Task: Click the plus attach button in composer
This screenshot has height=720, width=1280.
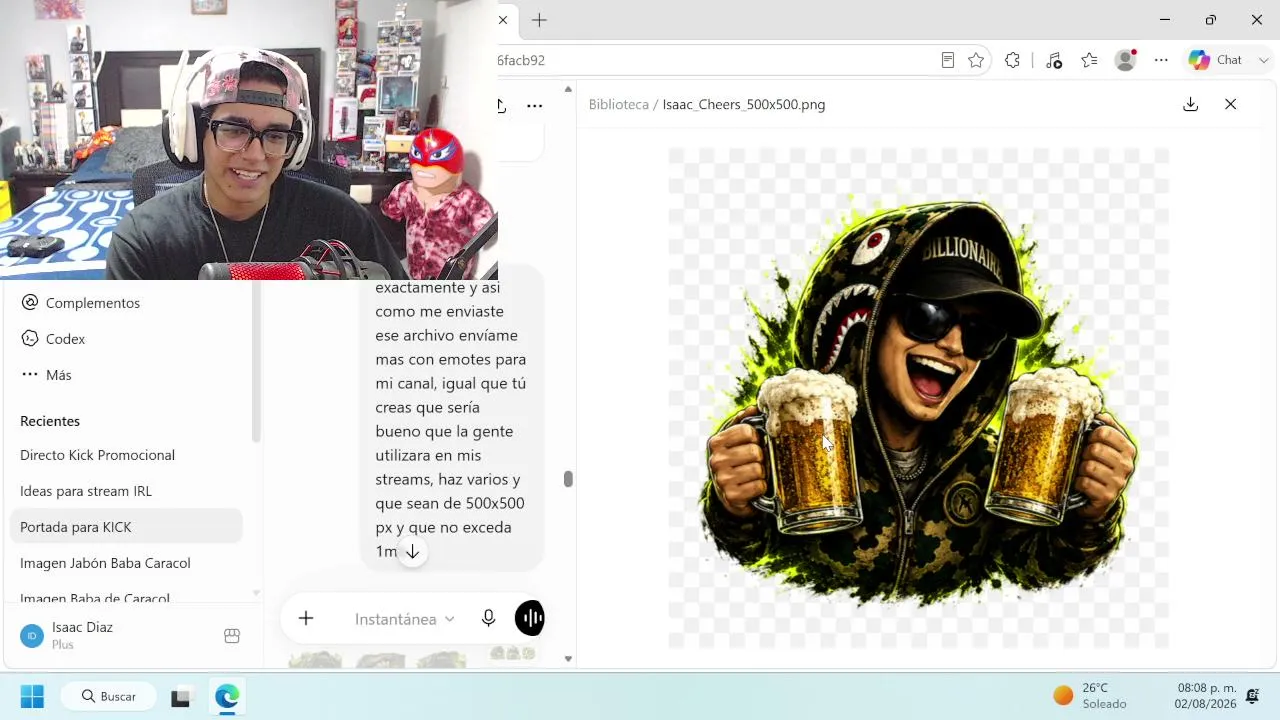Action: pos(306,619)
